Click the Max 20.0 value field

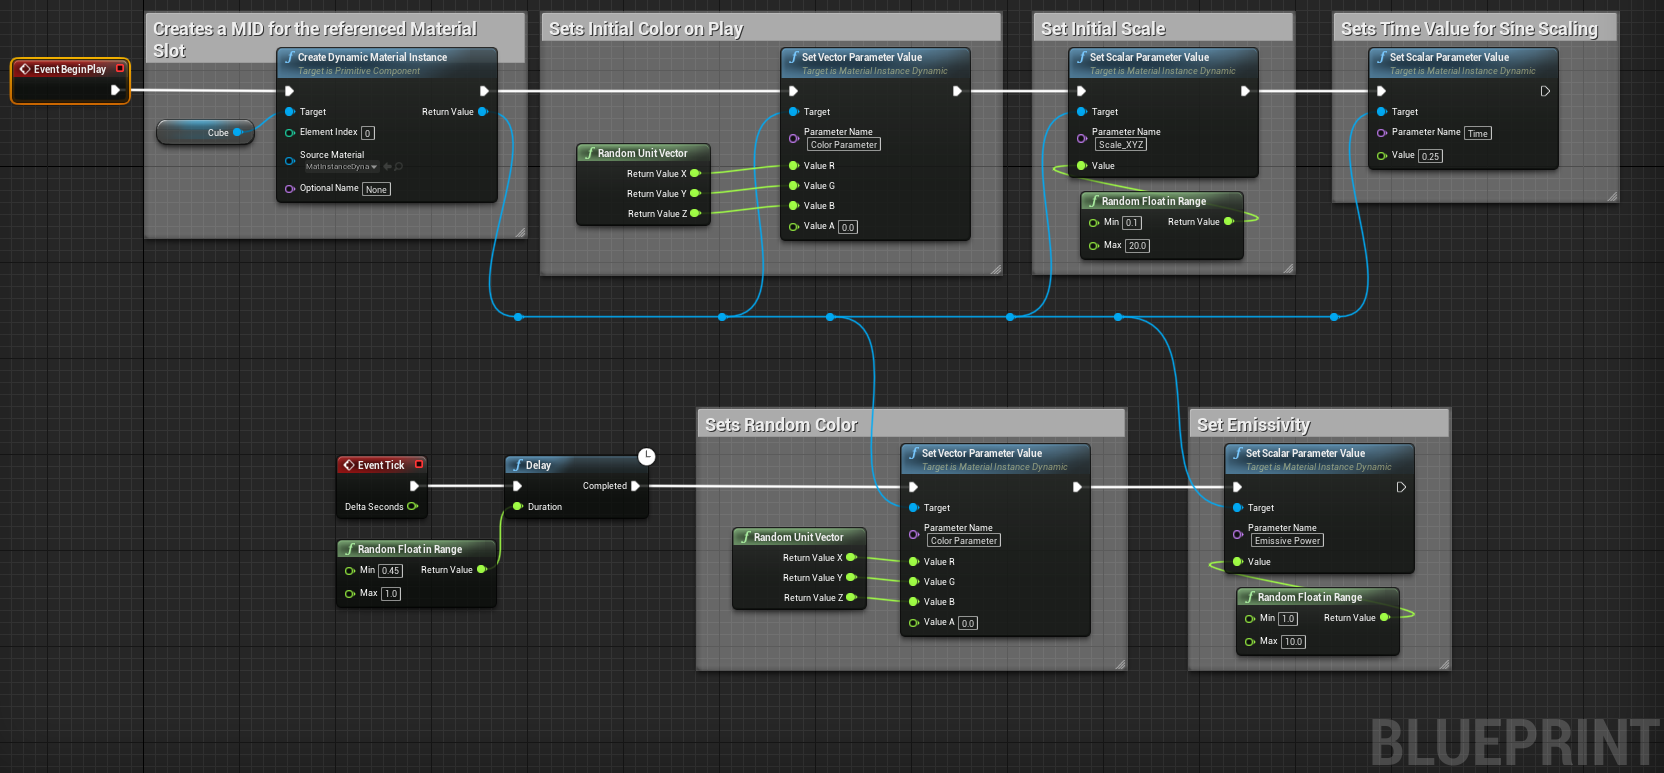pos(1137,246)
